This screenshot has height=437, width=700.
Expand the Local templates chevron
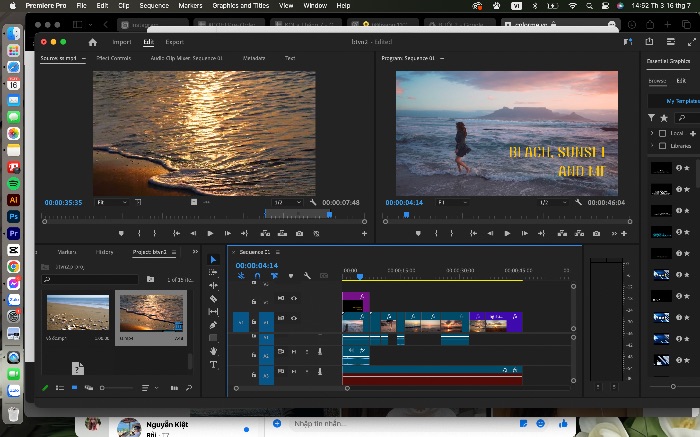pyautogui.click(x=652, y=133)
